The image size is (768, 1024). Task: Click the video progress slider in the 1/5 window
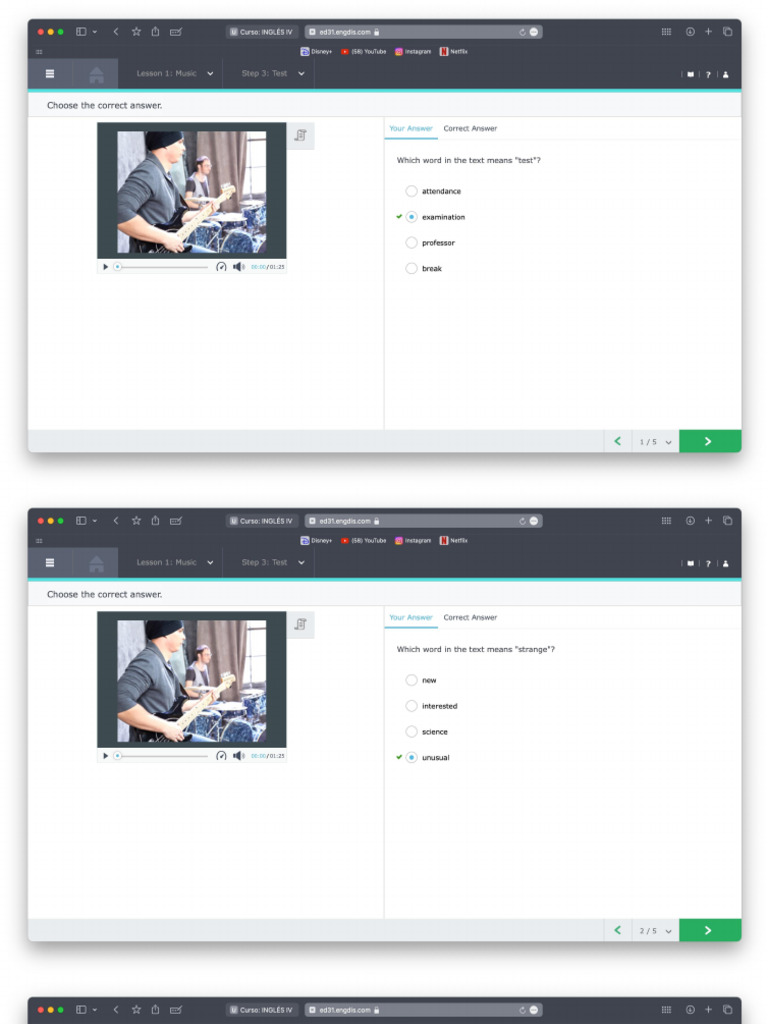tap(161, 266)
